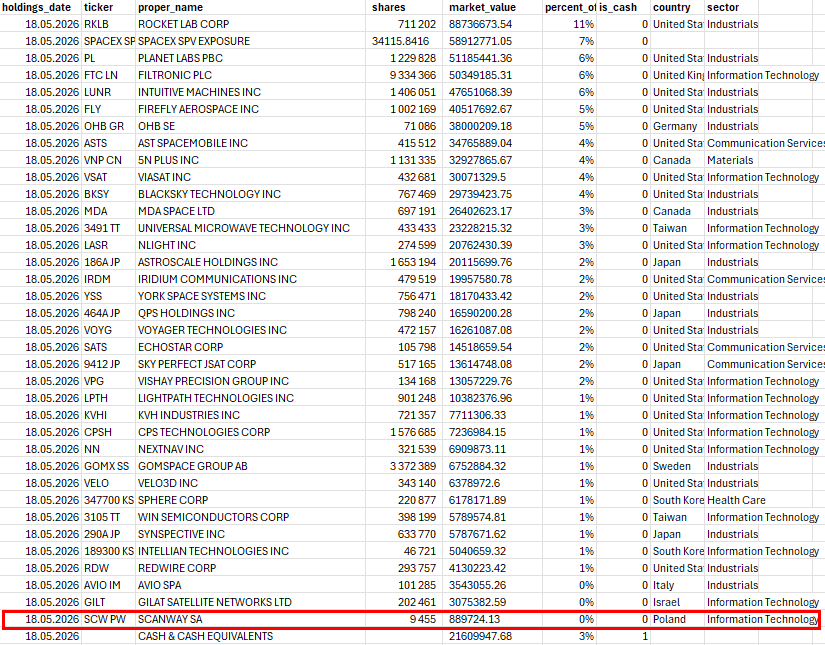825x645 pixels.
Task: Click the VELO3D INC cell
Action: pos(250,483)
